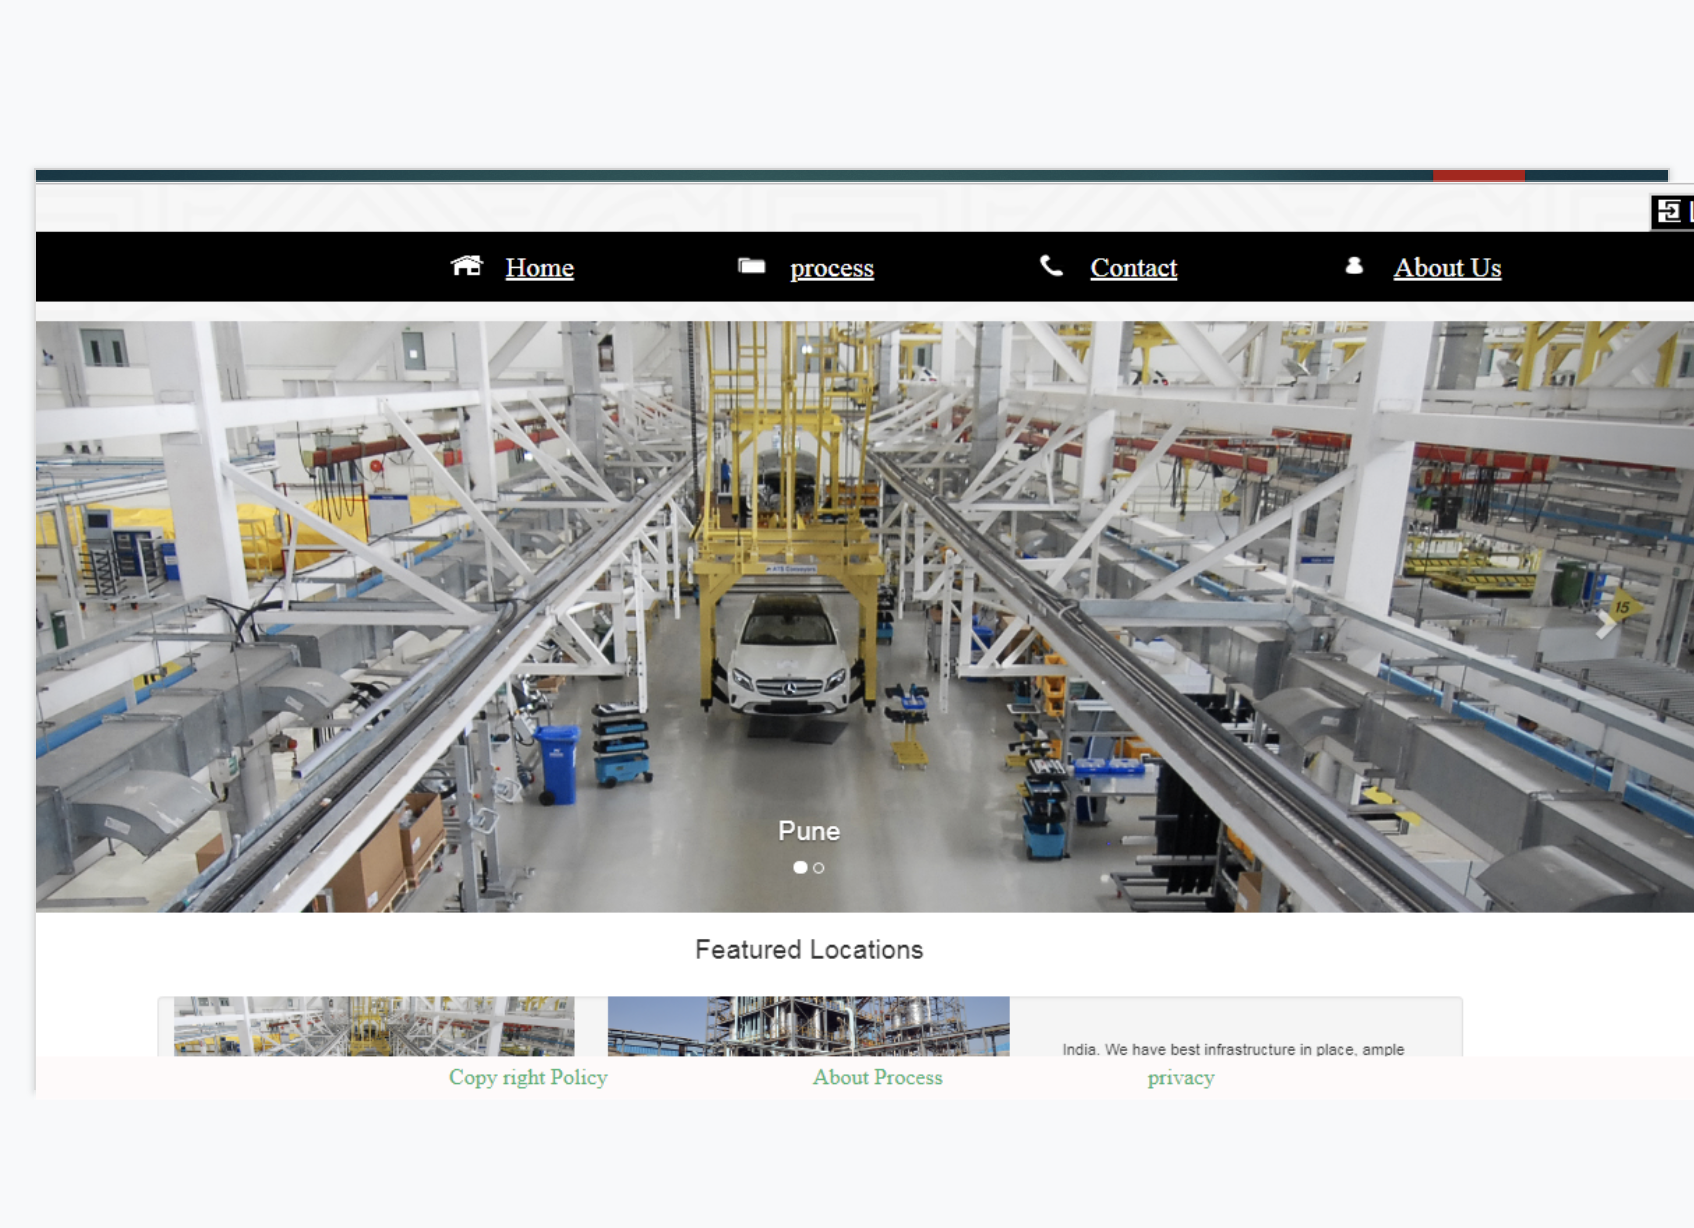The image size is (1694, 1228).
Task: Click the privacy link in the footer
Action: click(x=1181, y=1078)
